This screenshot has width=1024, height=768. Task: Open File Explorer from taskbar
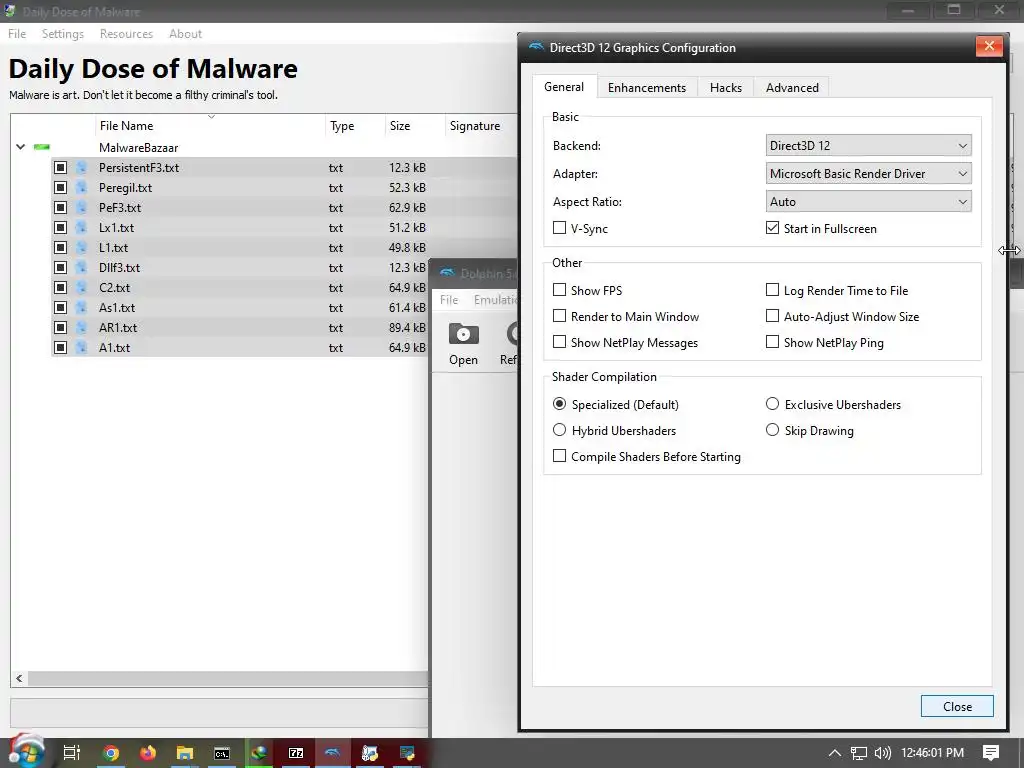[x=185, y=753]
